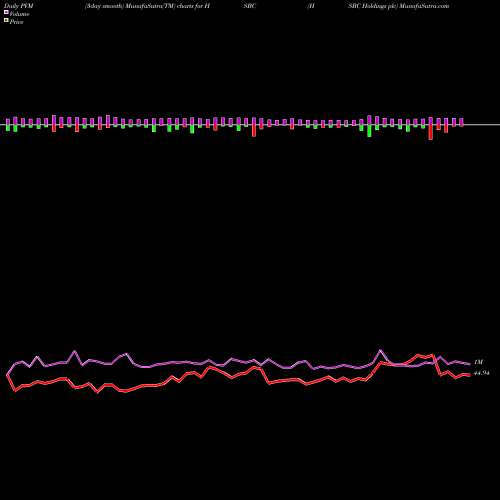The width and height of the screenshot is (500, 500).
Task: Click the MunafaSutra.com text at top right
Action: tap(424, 6)
